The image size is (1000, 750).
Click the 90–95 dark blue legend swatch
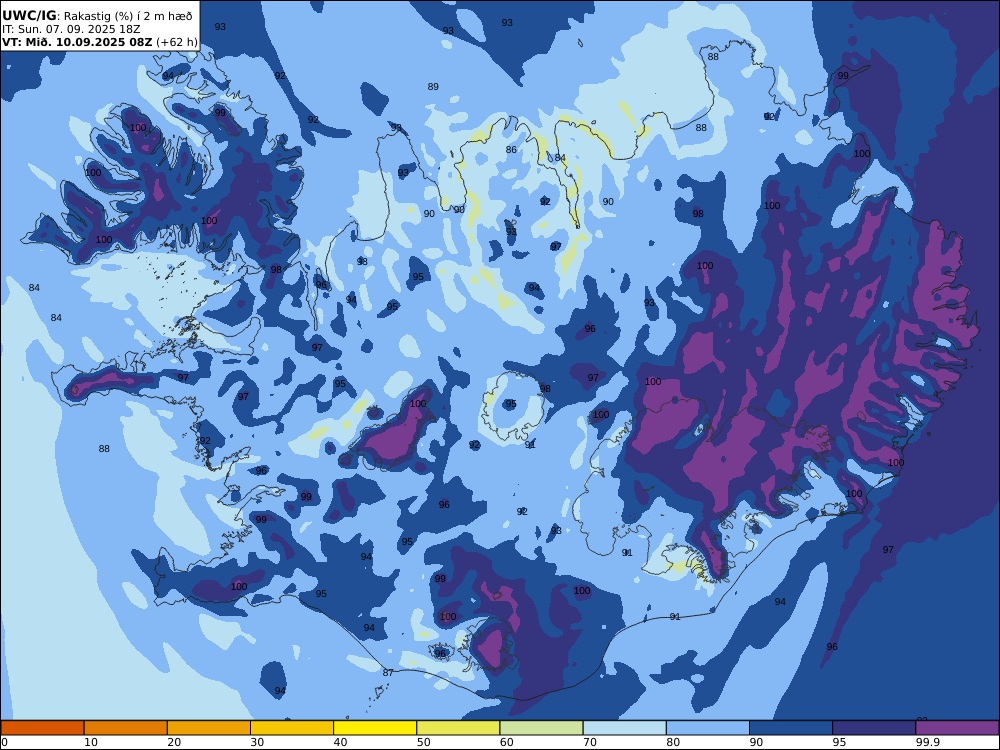click(x=791, y=728)
